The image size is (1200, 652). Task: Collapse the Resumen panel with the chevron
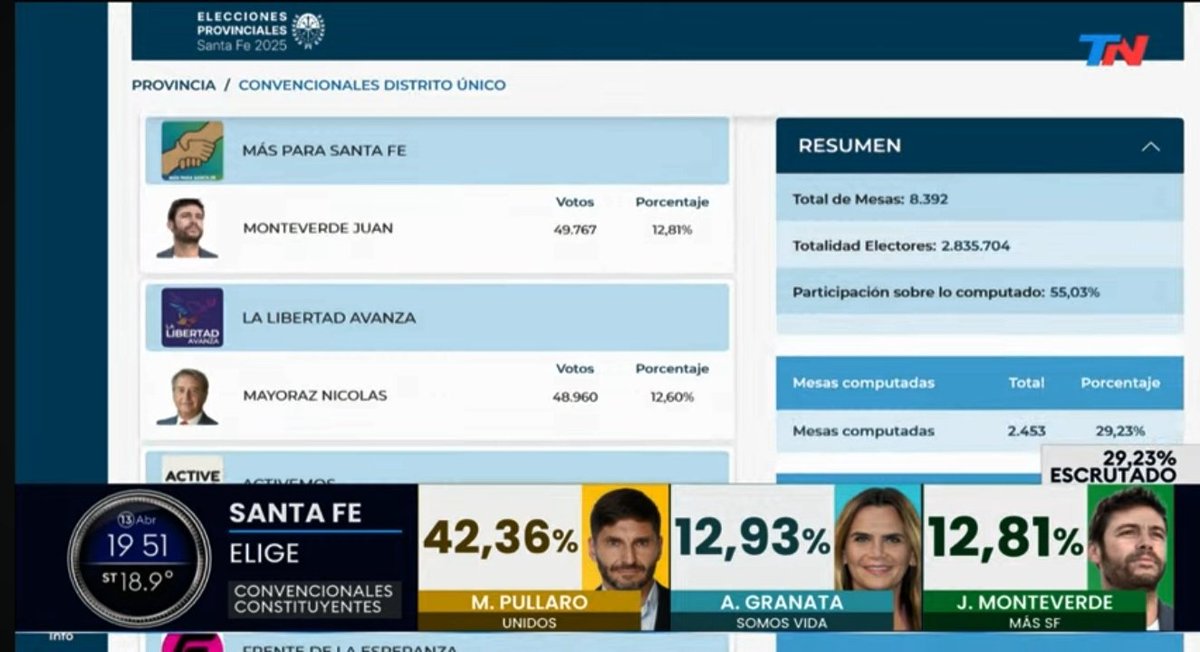pos(1151,146)
